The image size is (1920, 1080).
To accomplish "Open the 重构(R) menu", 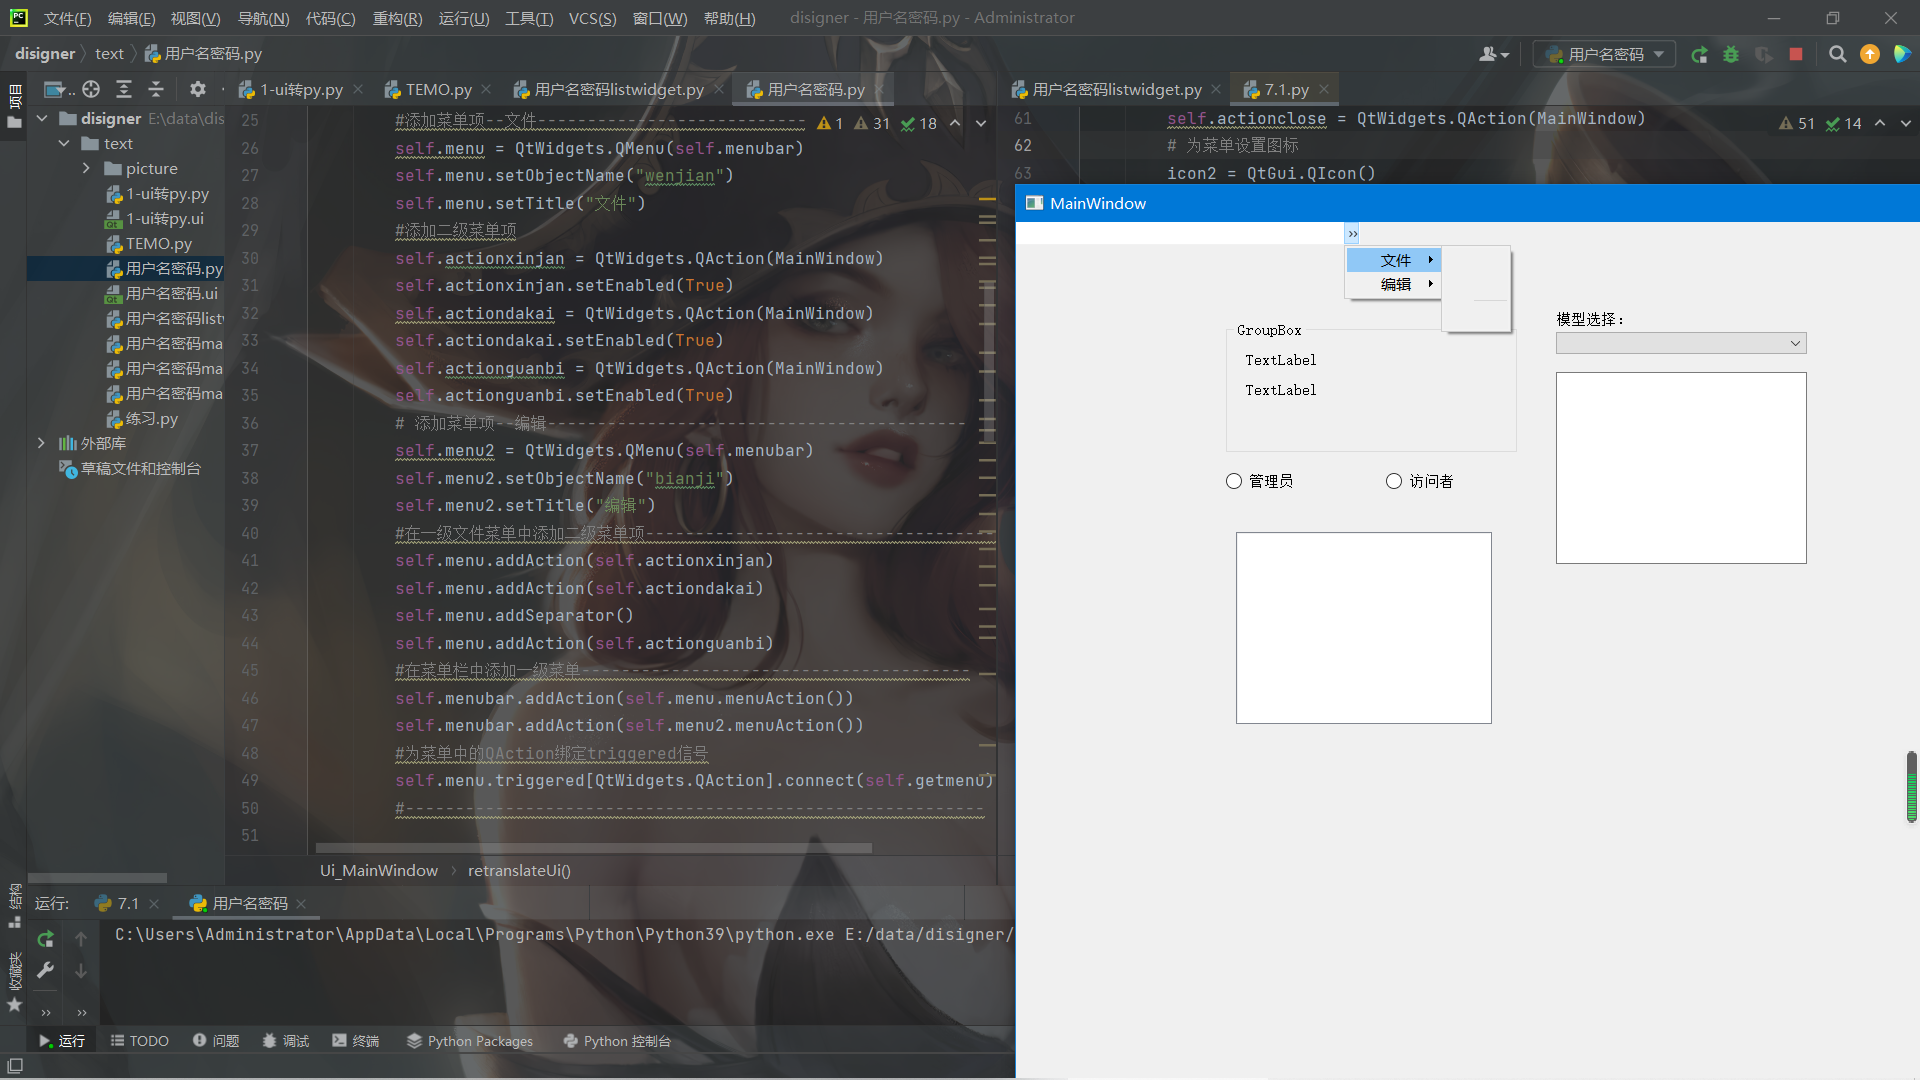I will [397, 18].
